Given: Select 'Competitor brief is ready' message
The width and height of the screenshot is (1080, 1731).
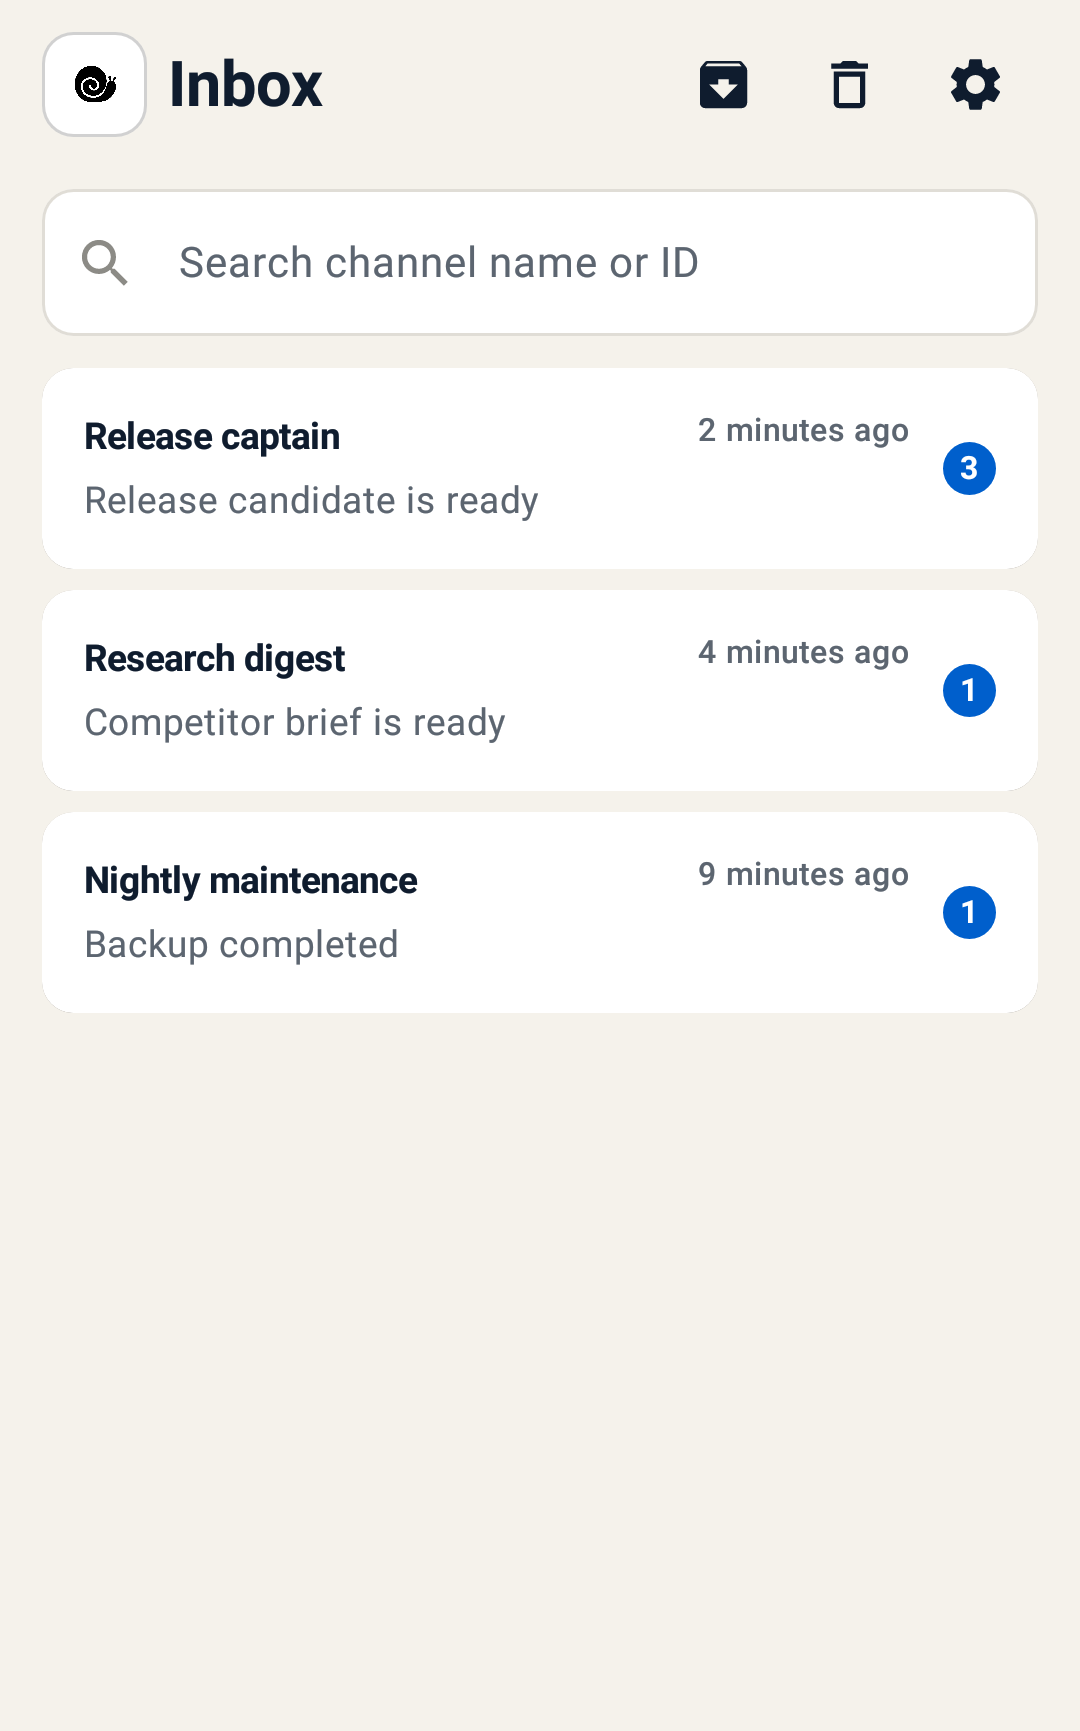Looking at the screenshot, I should click(x=295, y=723).
